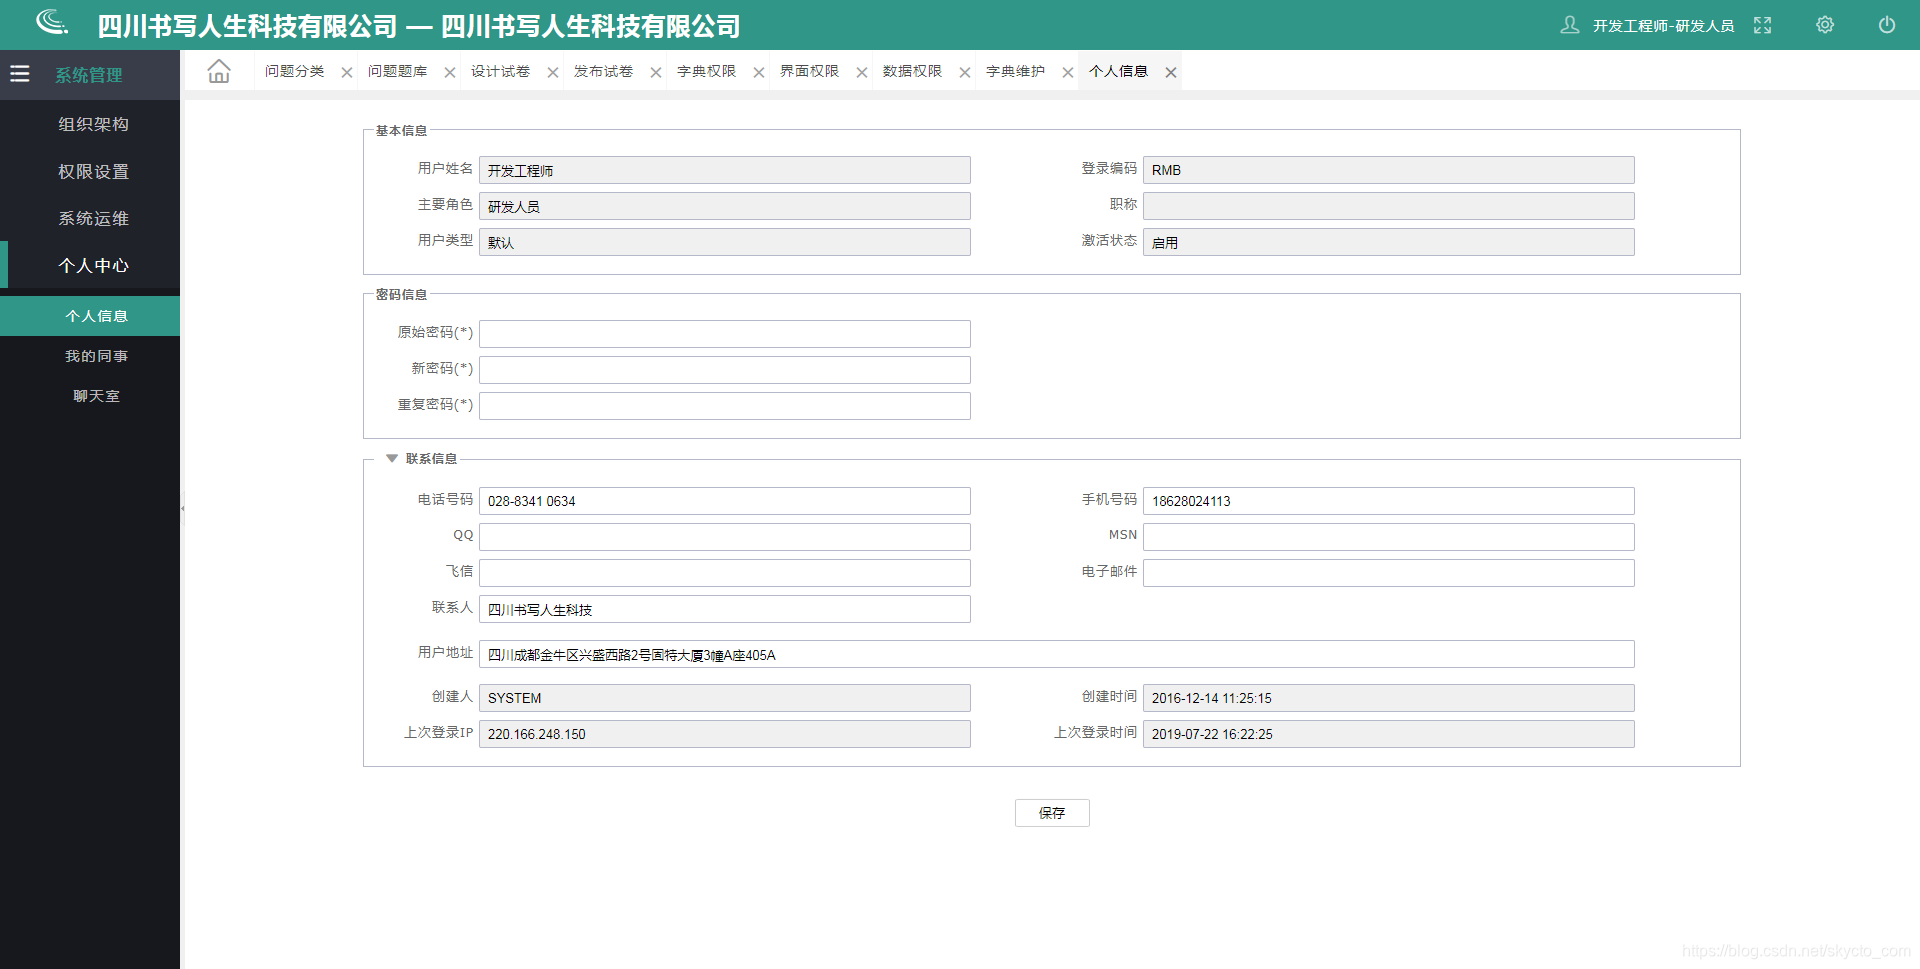Screen dimensions: 1920x969
Task: Click the 手机号码 field
Action: (1389, 501)
